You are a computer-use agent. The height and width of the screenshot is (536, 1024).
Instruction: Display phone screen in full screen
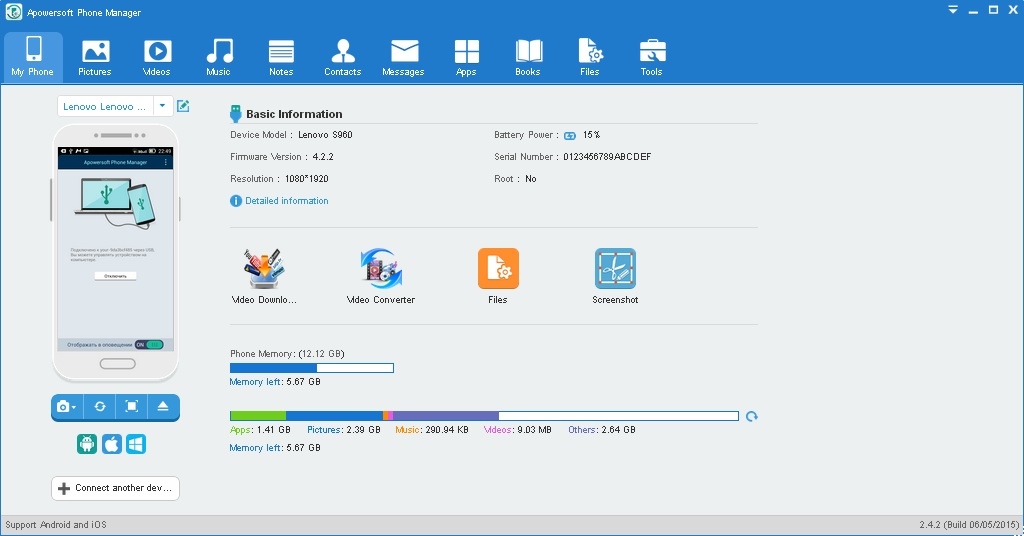pos(132,407)
